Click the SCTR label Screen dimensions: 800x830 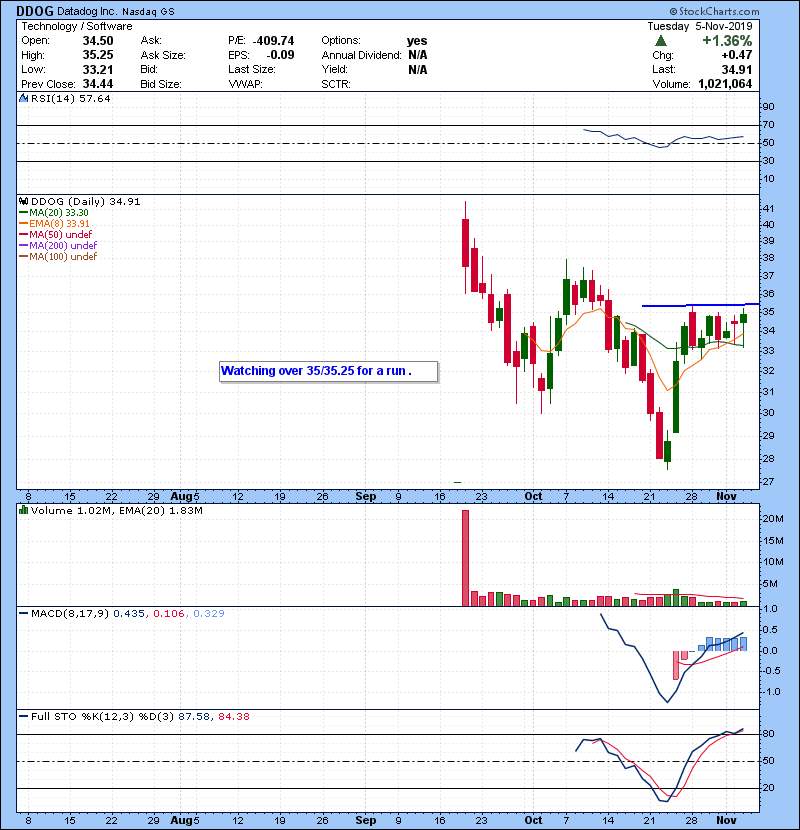click(x=336, y=84)
